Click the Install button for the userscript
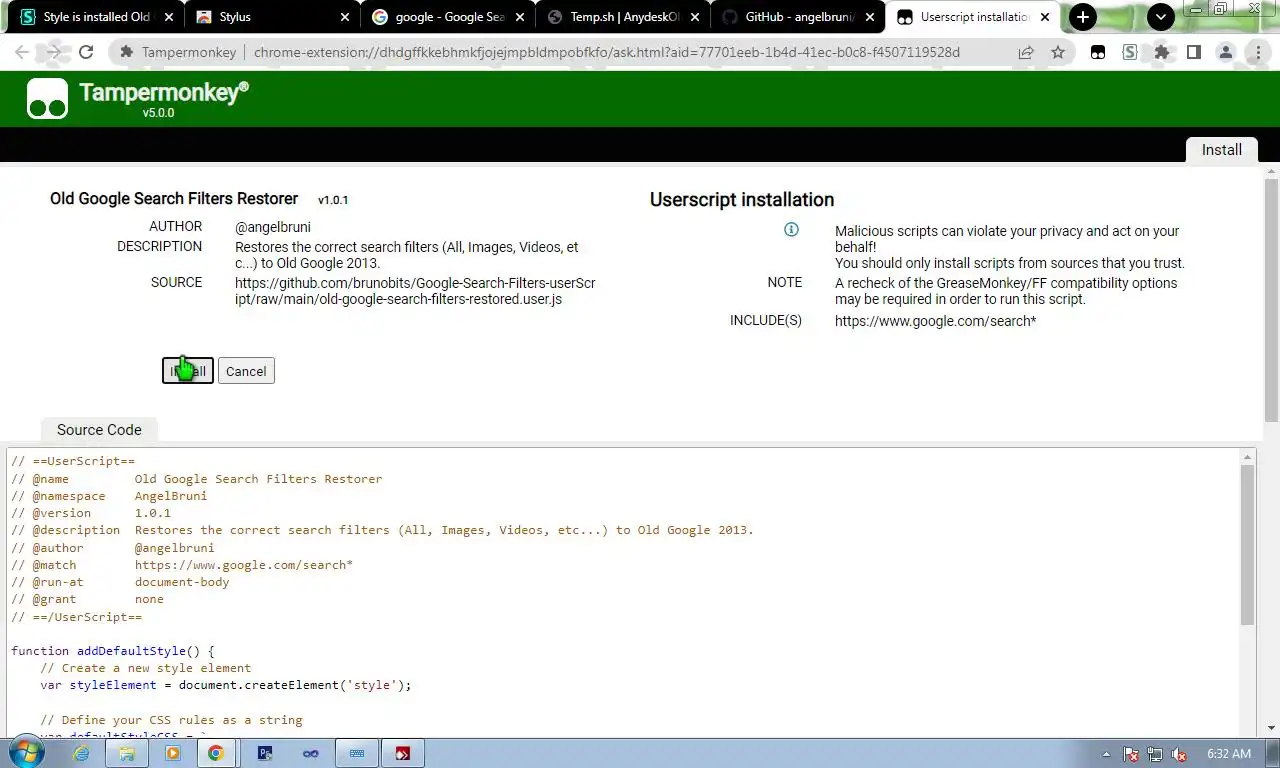This screenshot has width=1280, height=768. 188,371
